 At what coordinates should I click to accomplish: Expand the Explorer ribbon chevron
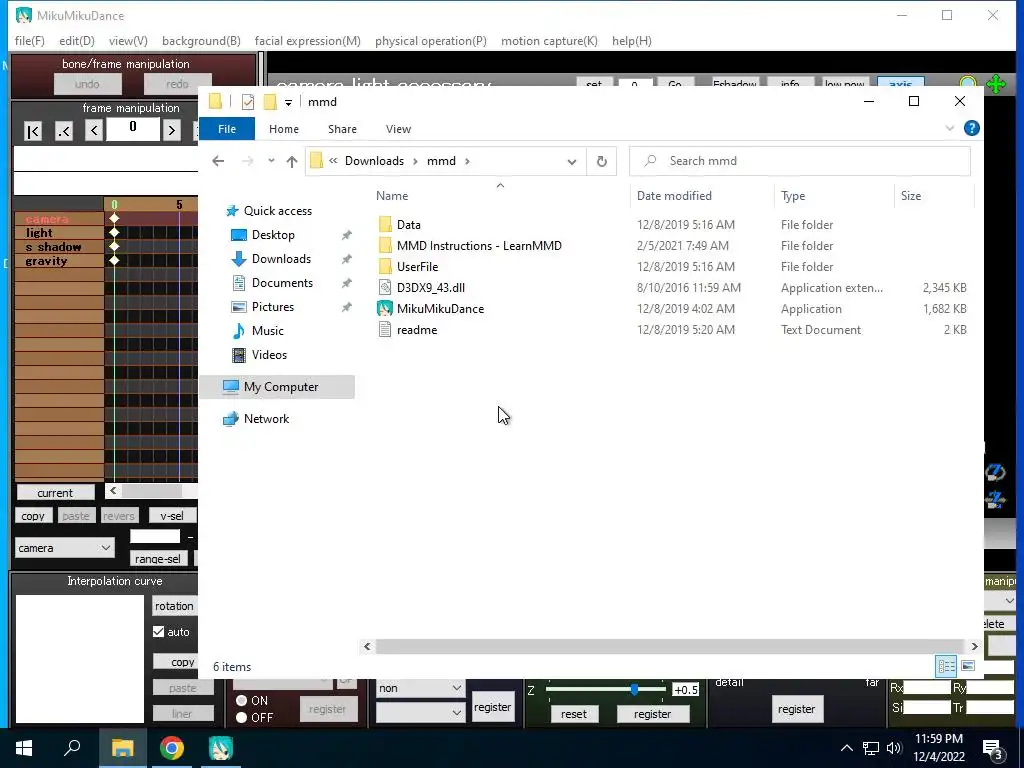pos(950,129)
